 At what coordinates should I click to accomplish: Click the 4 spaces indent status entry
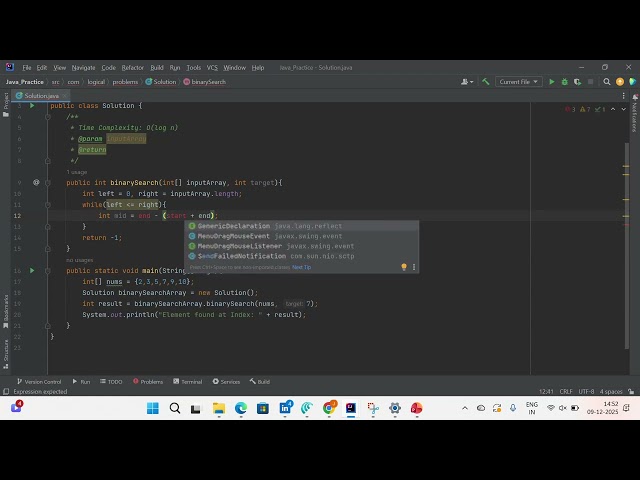click(611, 392)
